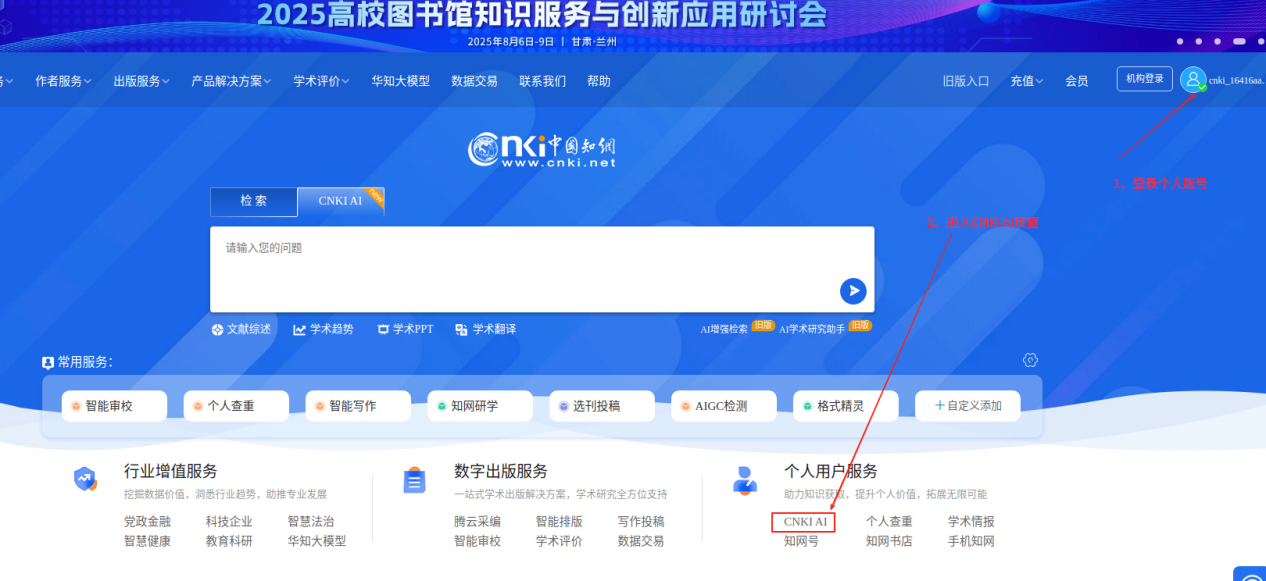This screenshot has width=1266, height=581.
Task: Click the blue send arrow button
Action: (x=852, y=291)
